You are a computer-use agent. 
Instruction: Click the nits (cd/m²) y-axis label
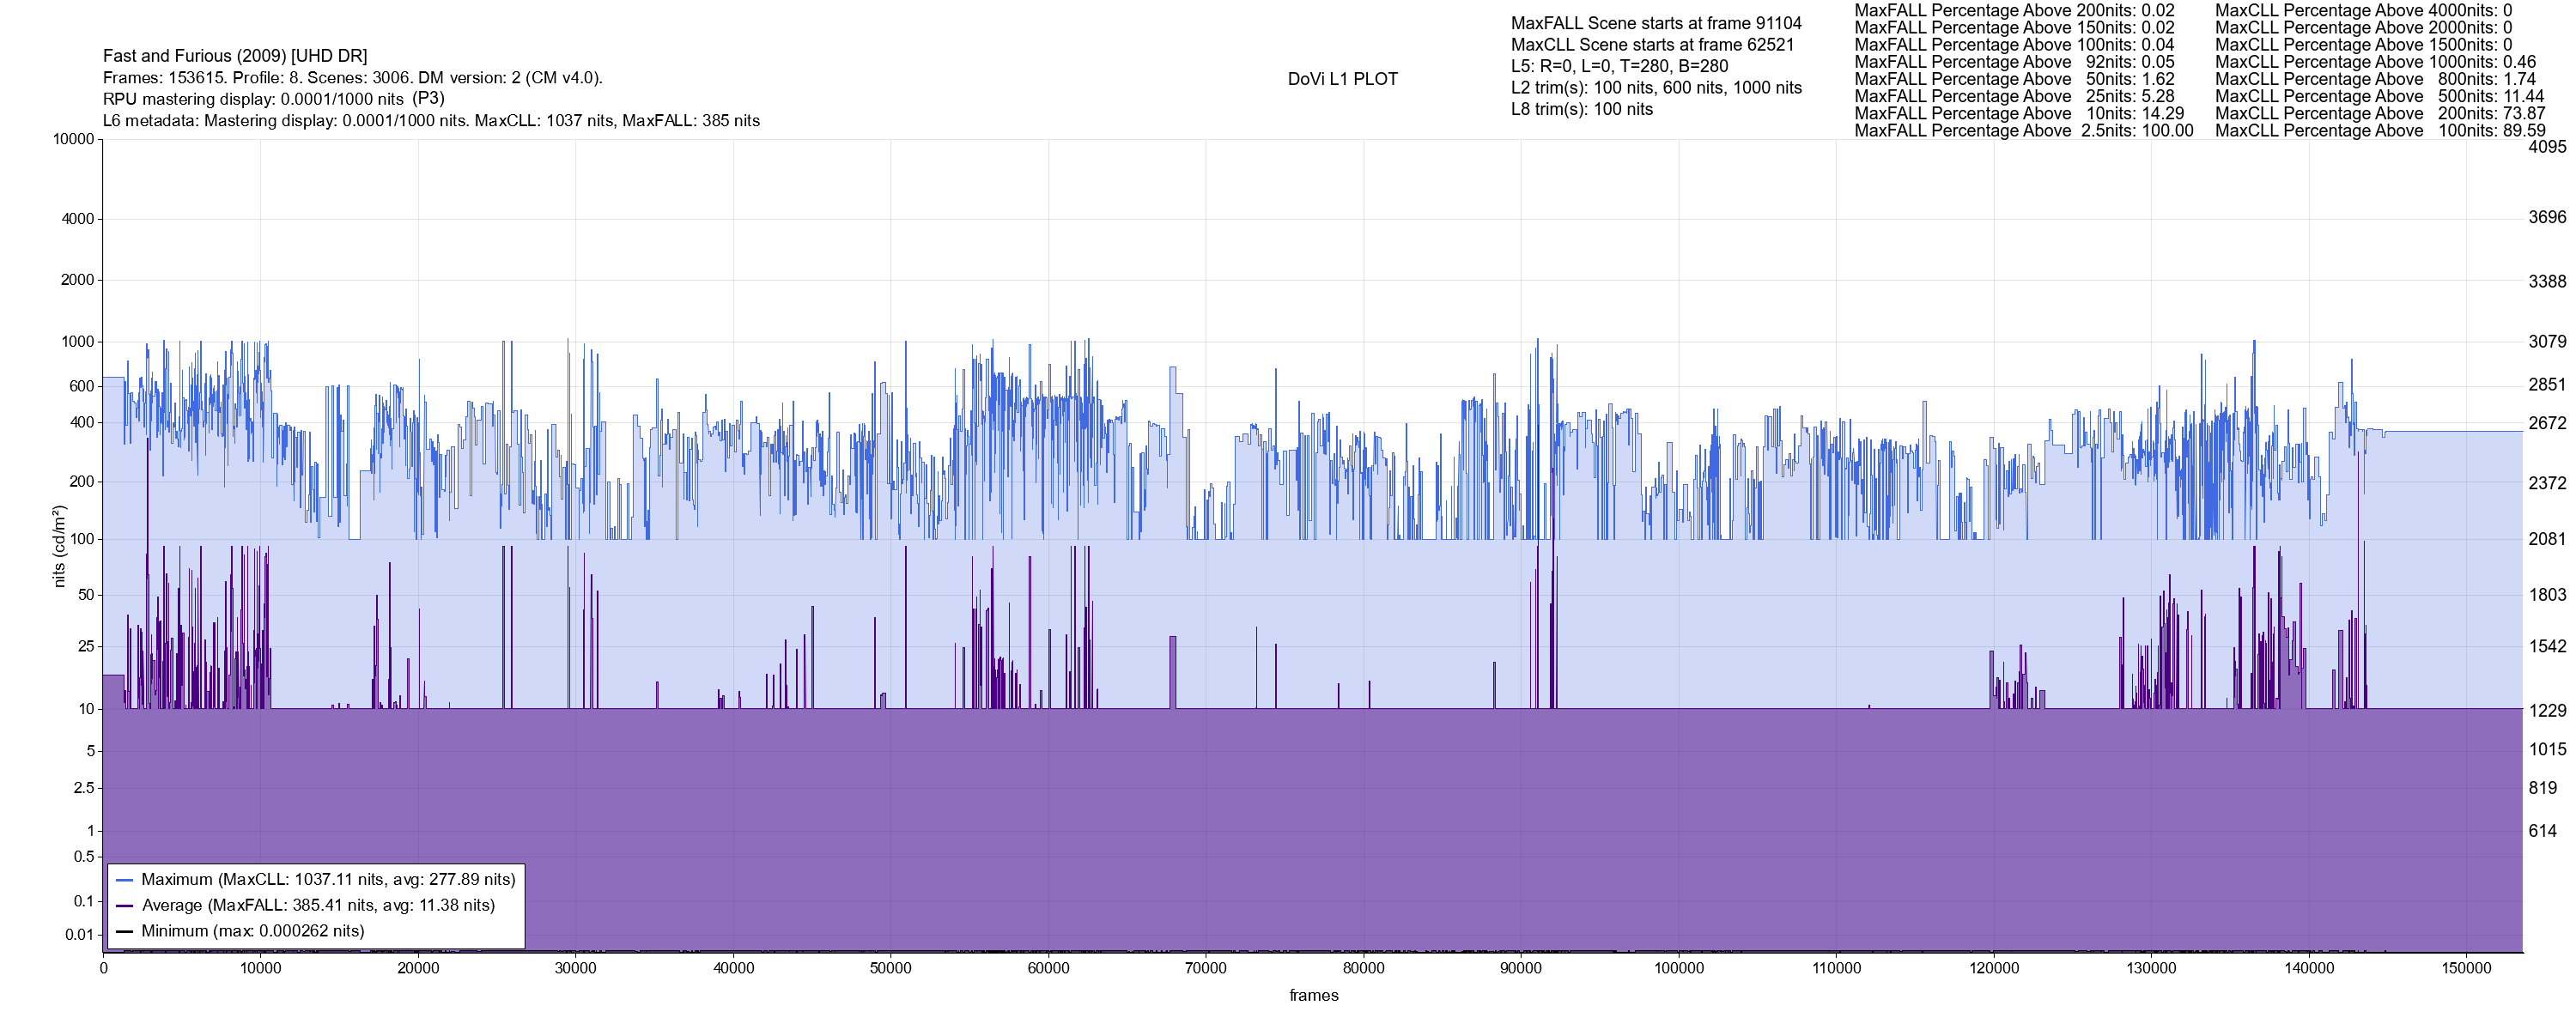[x=59, y=546]
